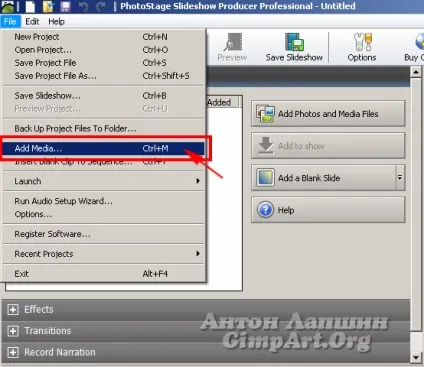Expand the Transitions section
The height and width of the screenshot is (367, 424).
click(x=13, y=331)
